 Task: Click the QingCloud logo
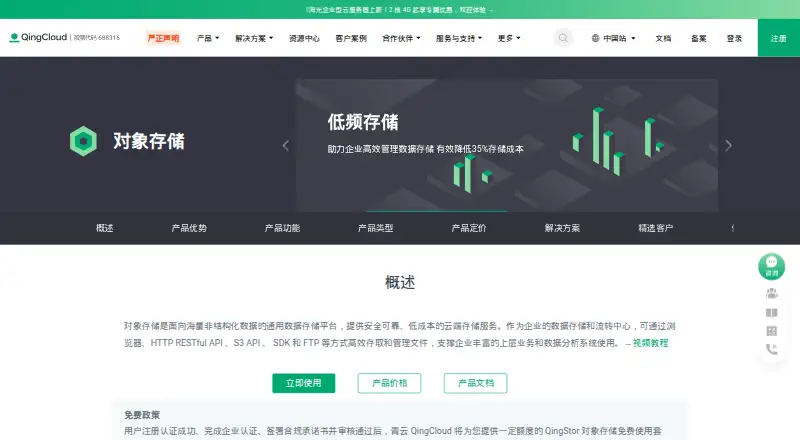[x=38, y=37]
